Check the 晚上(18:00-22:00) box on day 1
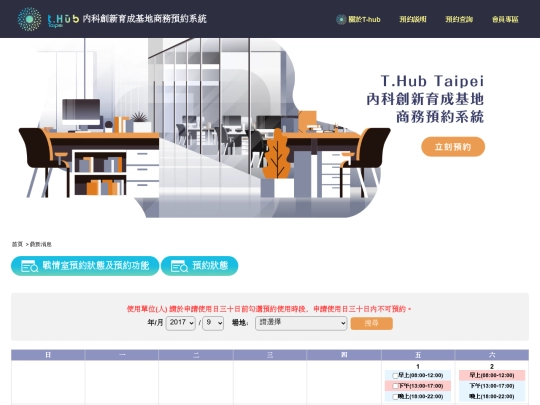540x405 pixels. [x=395, y=397]
